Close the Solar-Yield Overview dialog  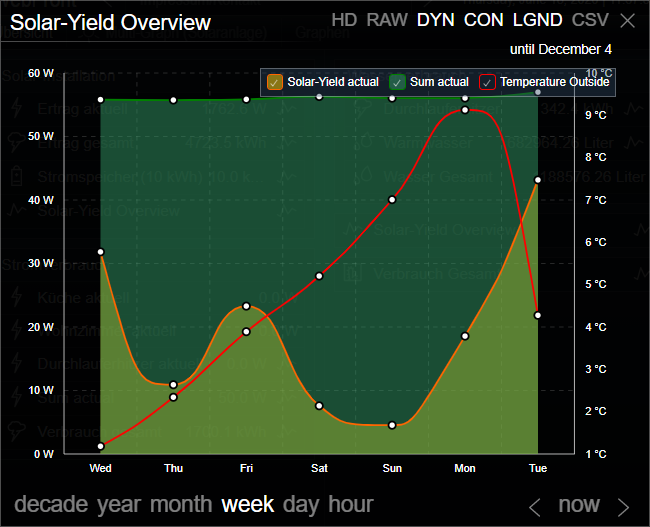pos(627,21)
